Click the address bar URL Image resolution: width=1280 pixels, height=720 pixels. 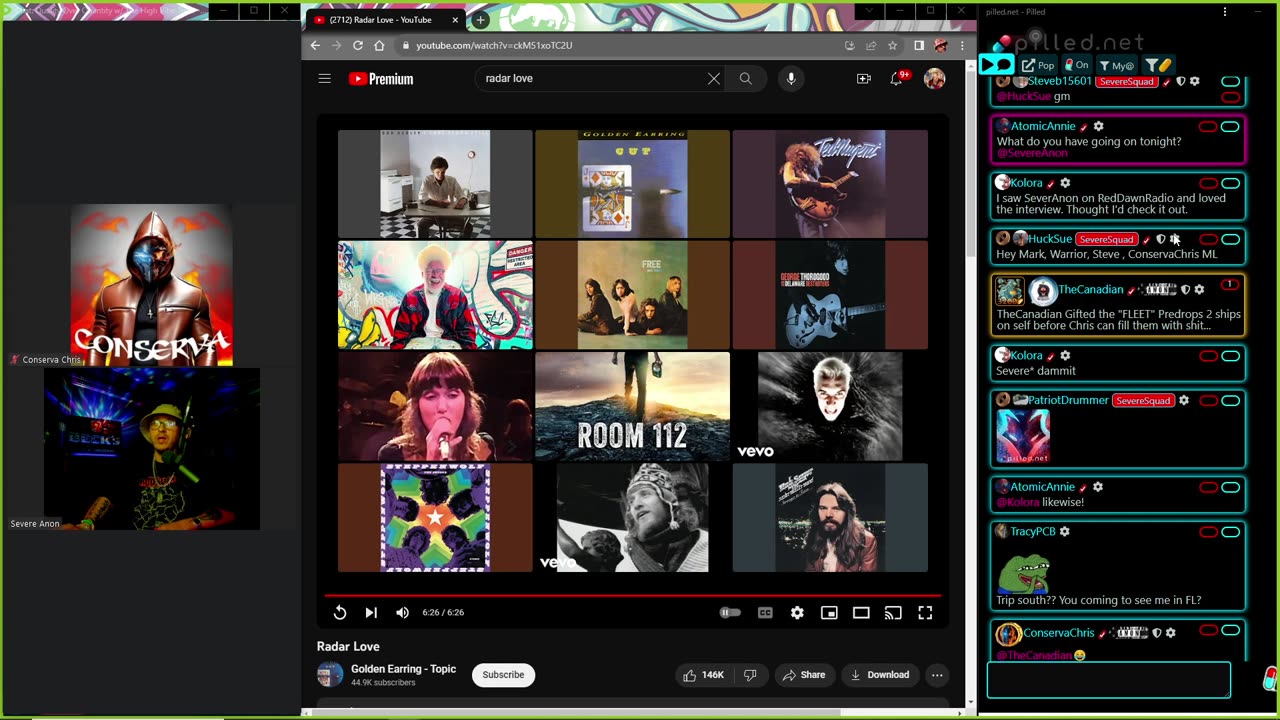pyautogui.click(x=494, y=45)
